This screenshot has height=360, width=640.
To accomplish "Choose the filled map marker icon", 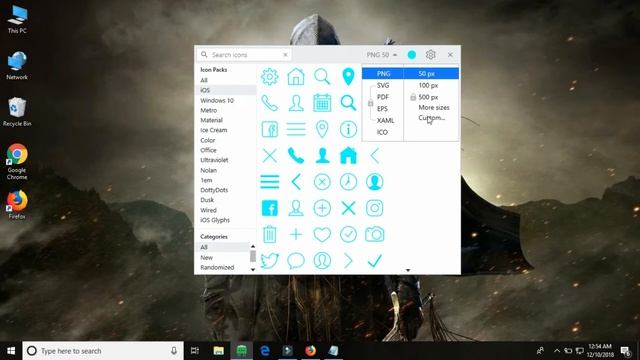I will (348, 77).
